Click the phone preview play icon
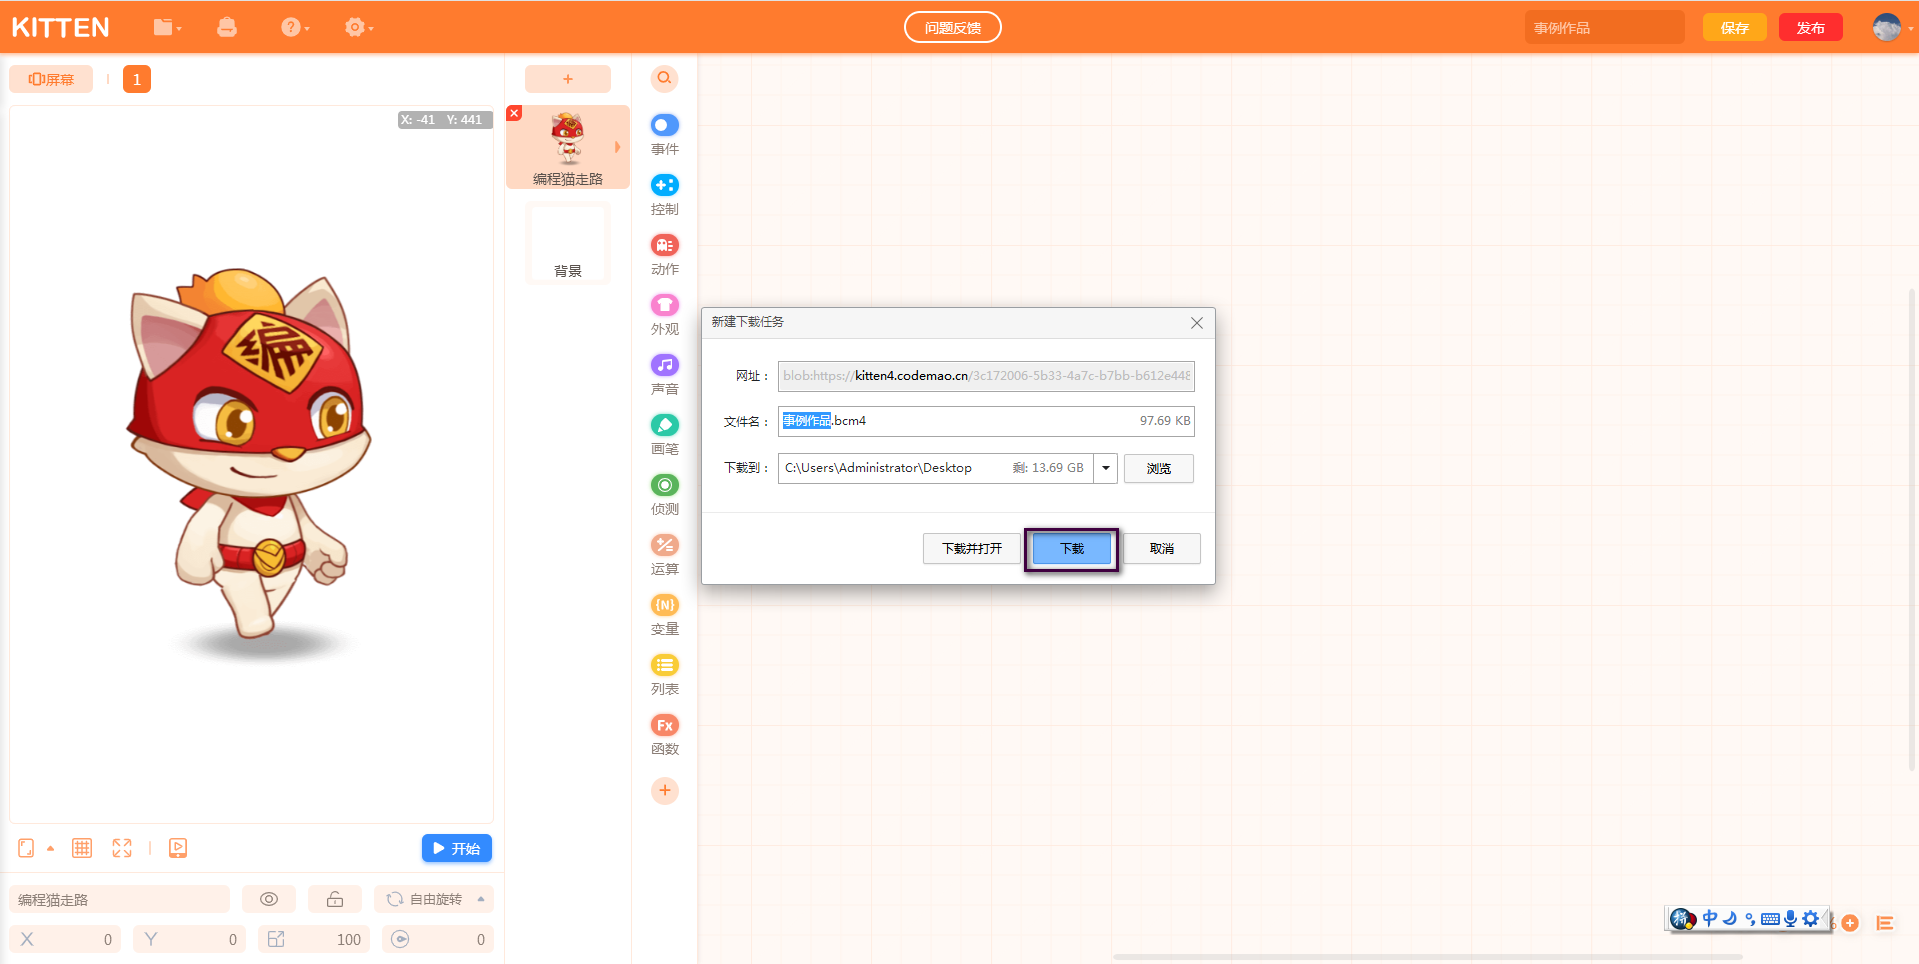This screenshot has width=1919, height=964. point(178,848)
